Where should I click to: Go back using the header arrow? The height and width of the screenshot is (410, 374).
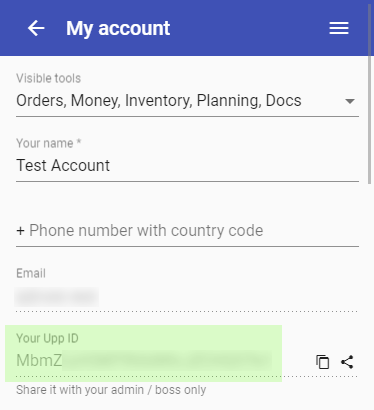click(x=36, y=28)
